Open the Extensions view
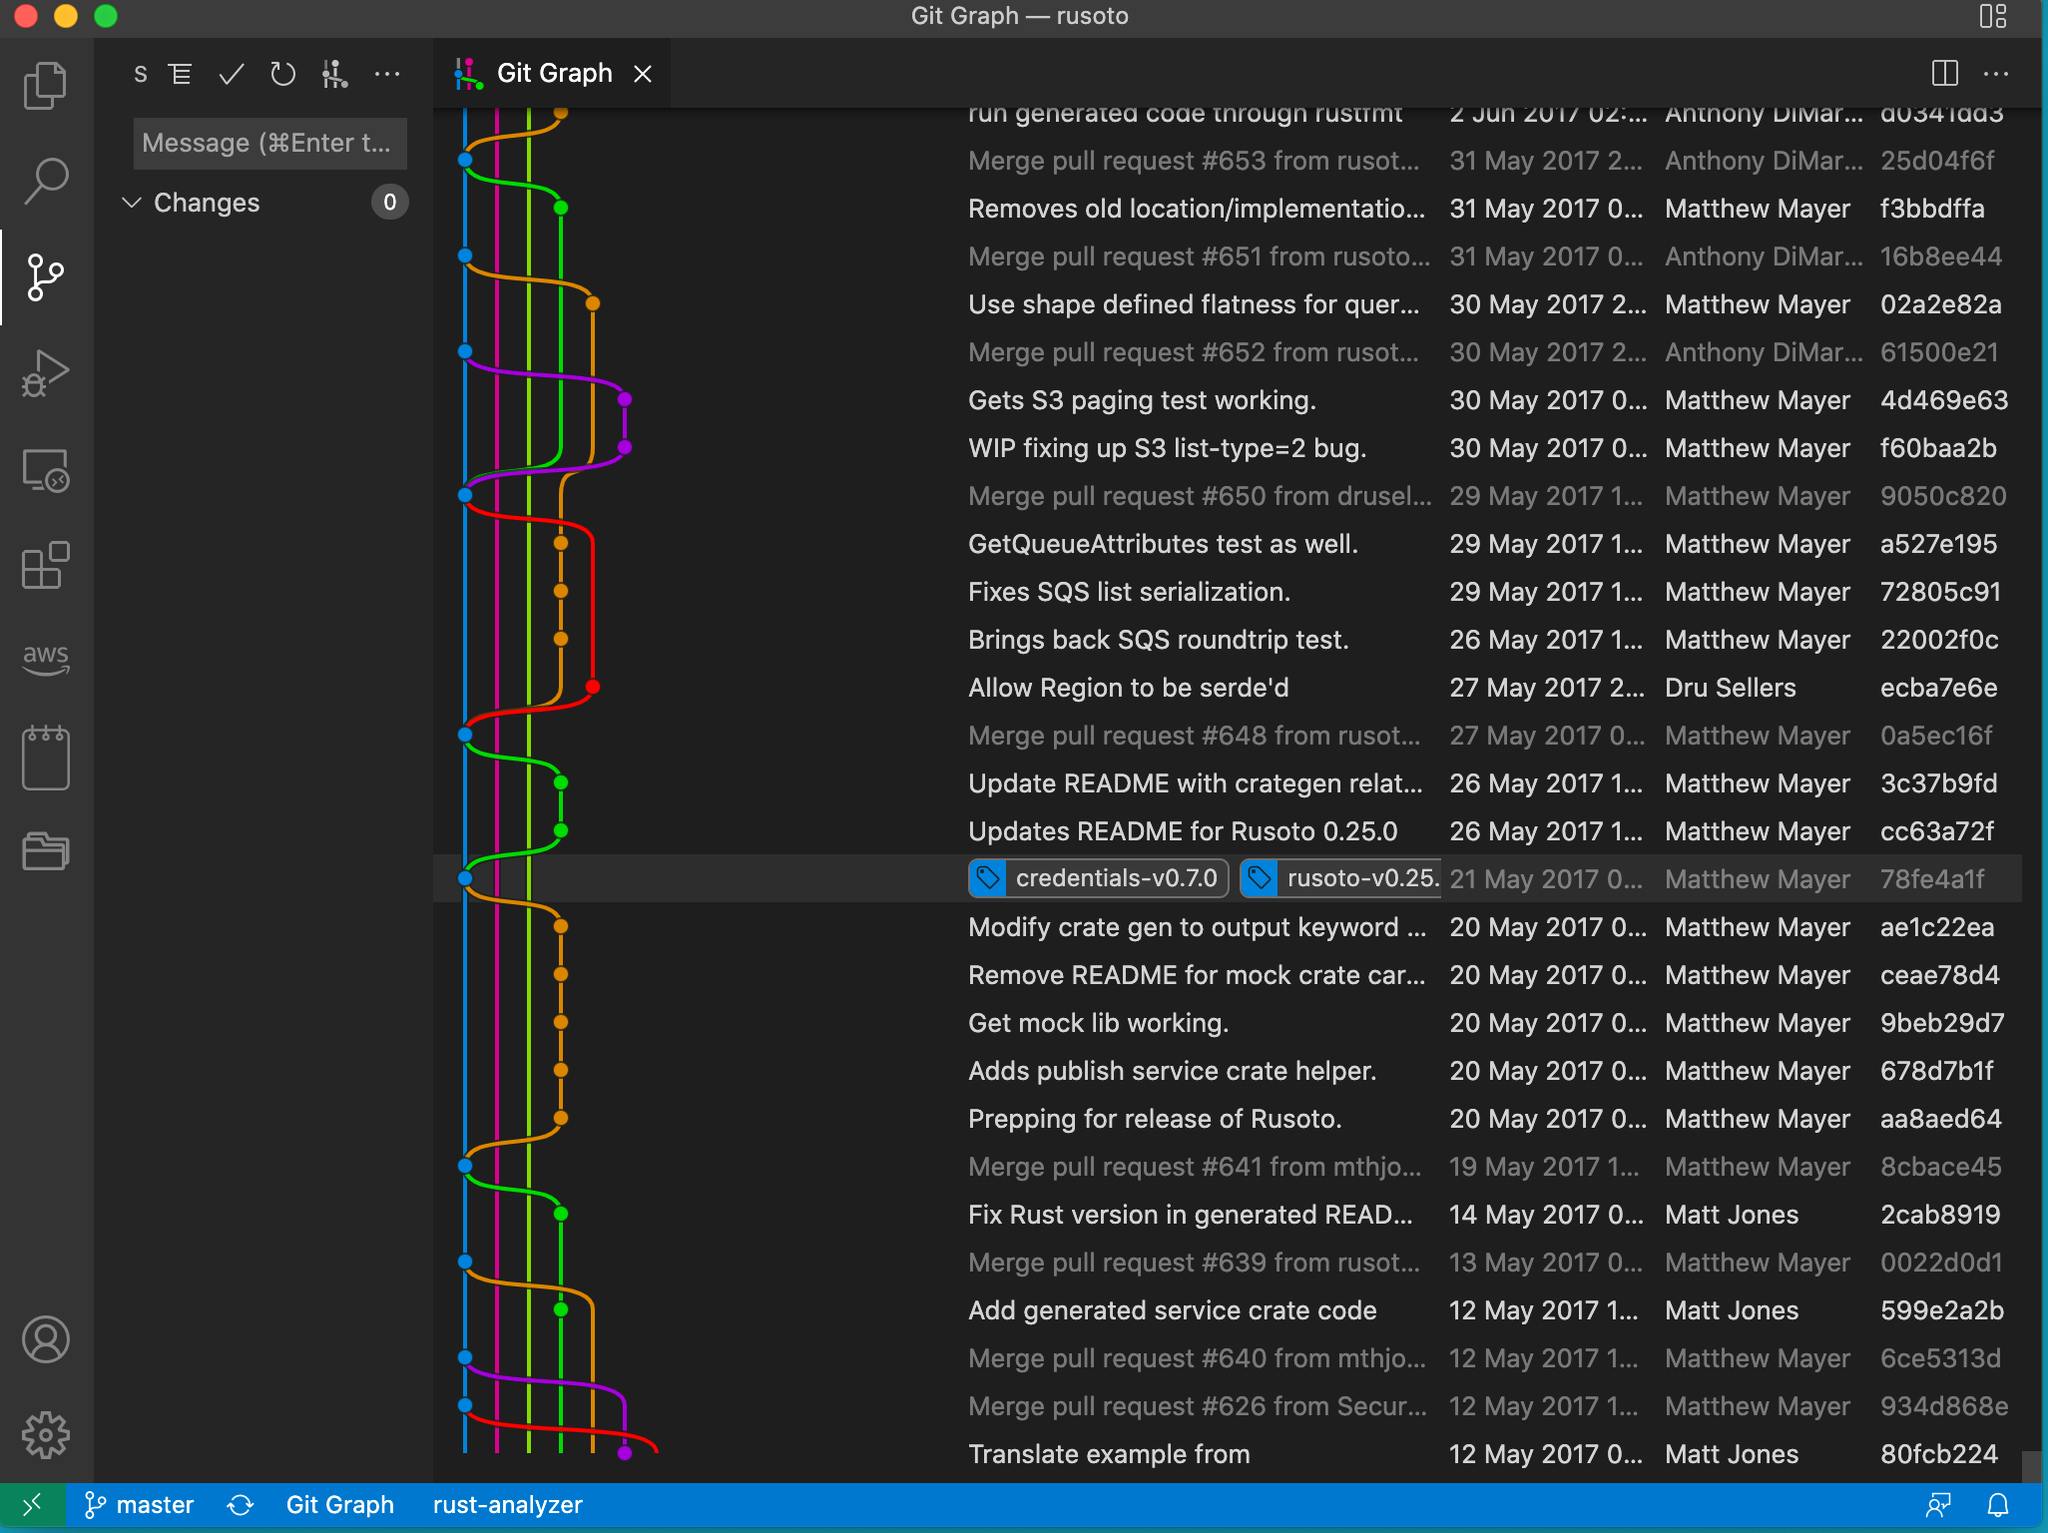2048x1533 pixels. coord(46,565)
